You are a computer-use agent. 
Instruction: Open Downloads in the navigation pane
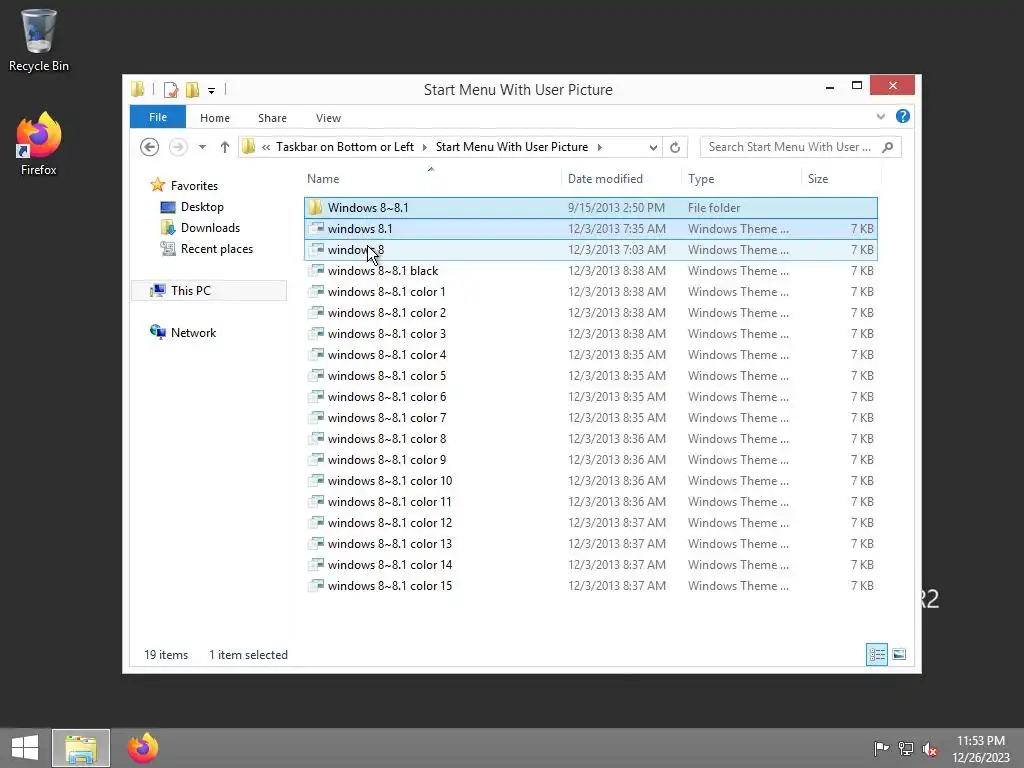[x=210, y=228]
